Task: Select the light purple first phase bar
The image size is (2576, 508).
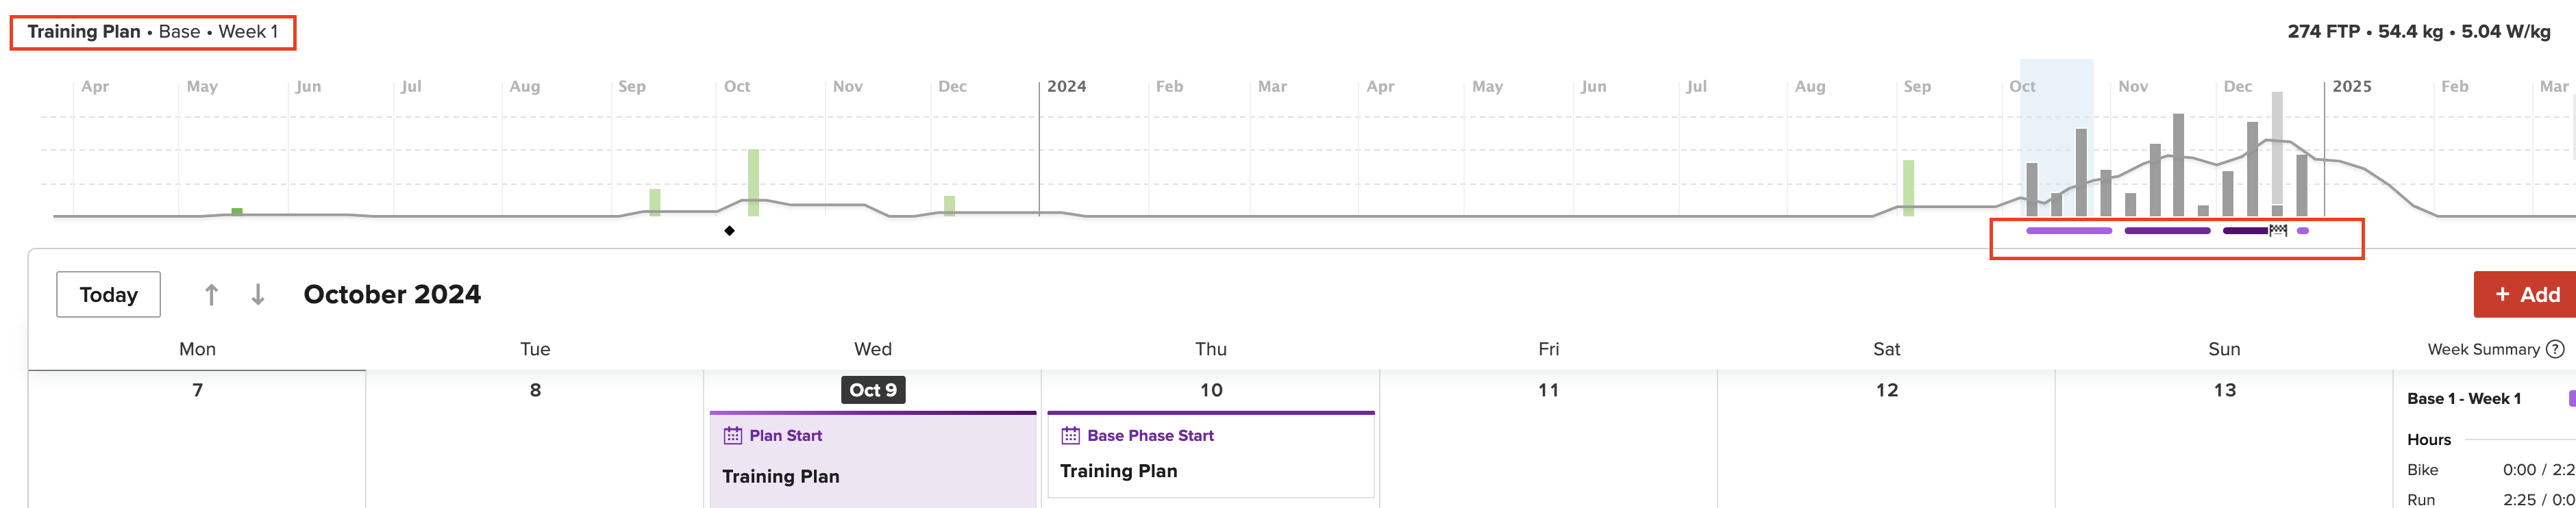Action: (2069, 231)
